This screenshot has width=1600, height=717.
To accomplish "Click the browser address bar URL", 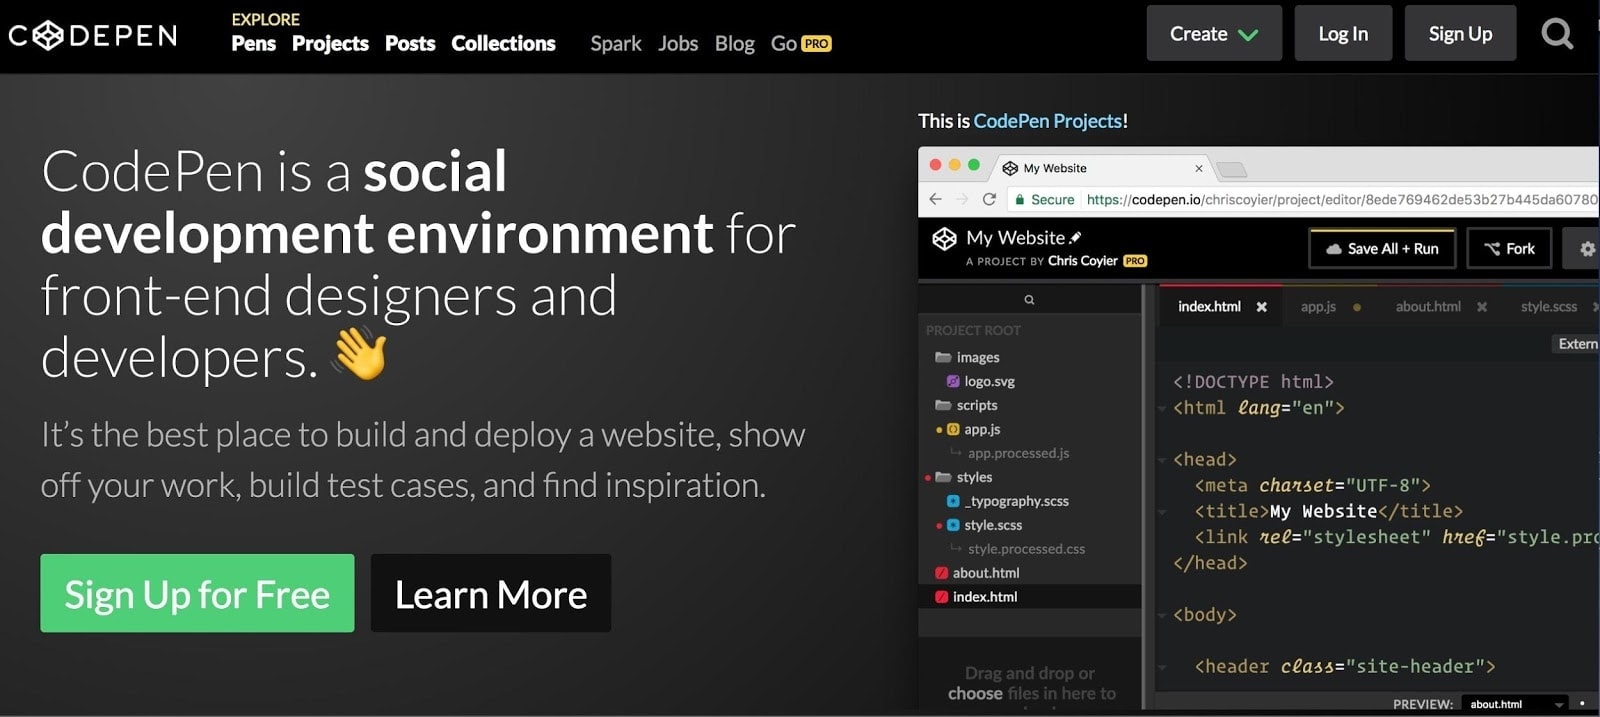I will click(x=1342, y=199).
